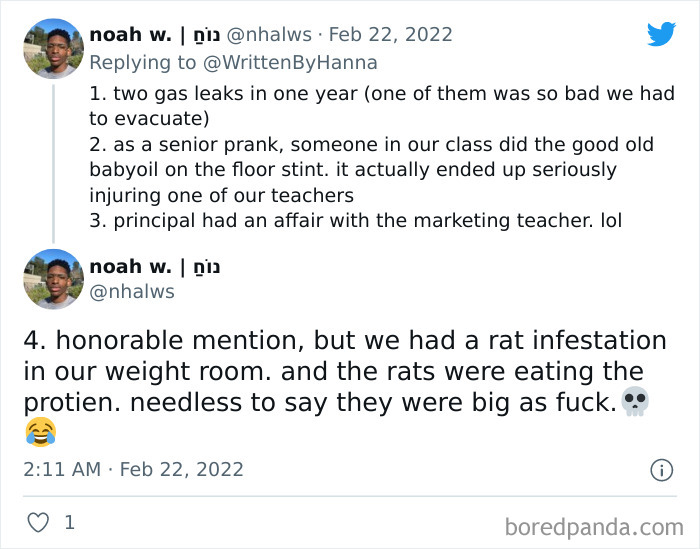Open the 2:11 AM · Feb 22, 2022 timestamp

point(133,469)
